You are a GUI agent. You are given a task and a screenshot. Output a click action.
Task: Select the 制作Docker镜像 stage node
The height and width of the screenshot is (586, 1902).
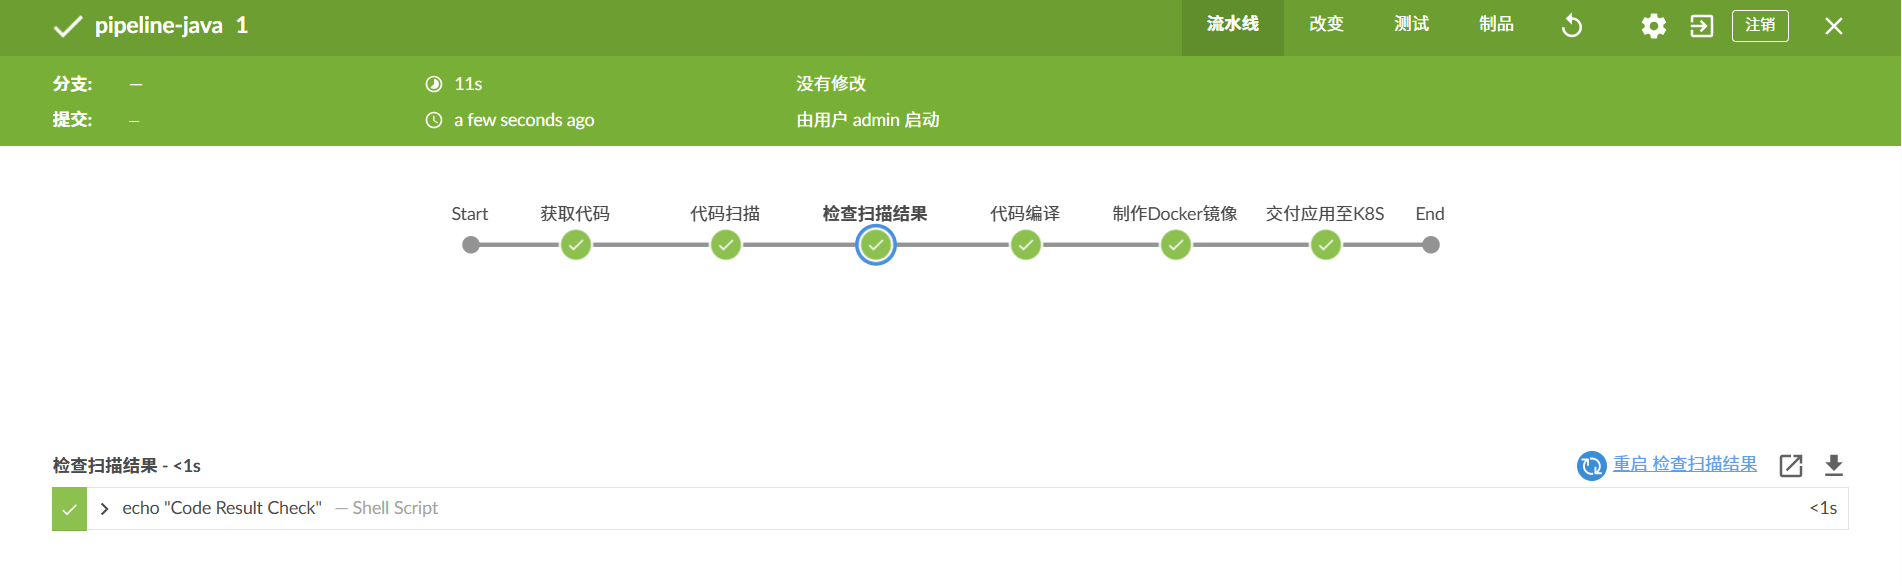pyautogui.click(x=1175, y=245)
